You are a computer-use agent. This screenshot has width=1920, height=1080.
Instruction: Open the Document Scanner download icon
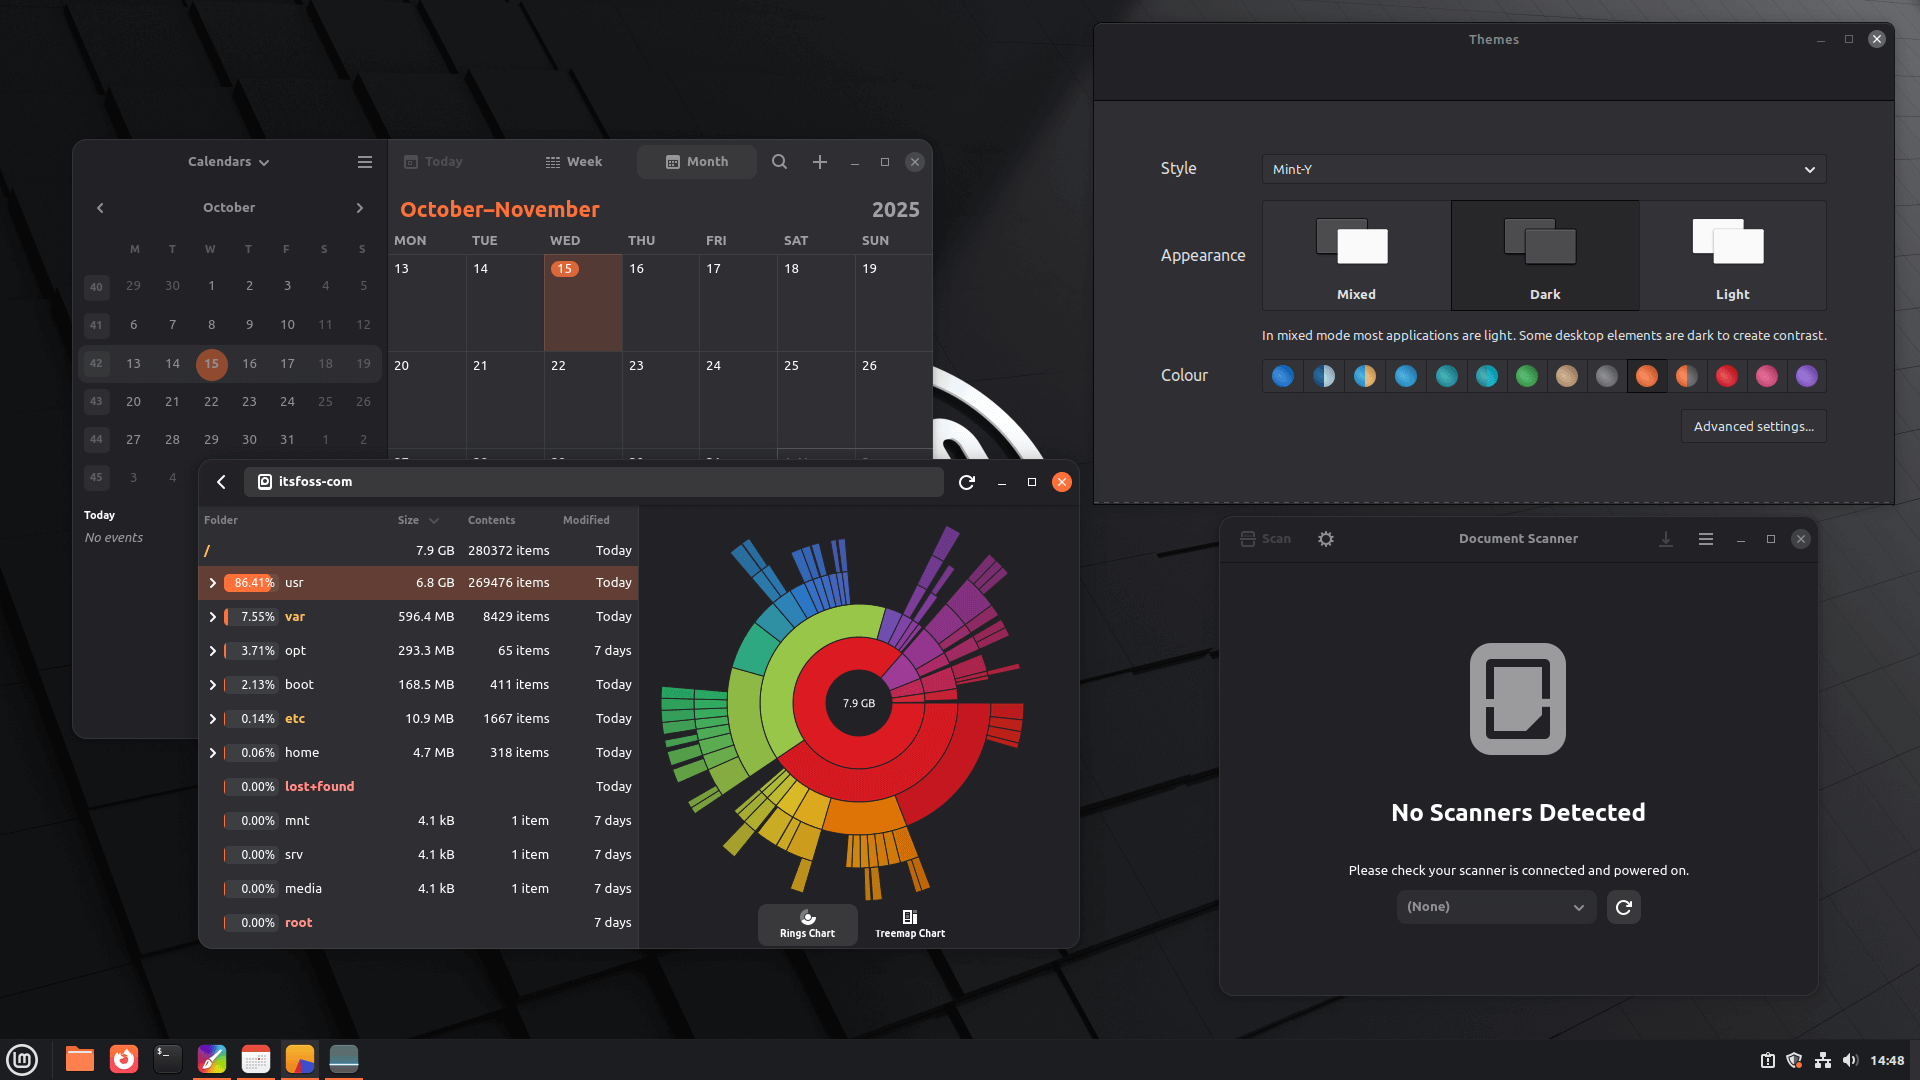(x=1666, y=539)
